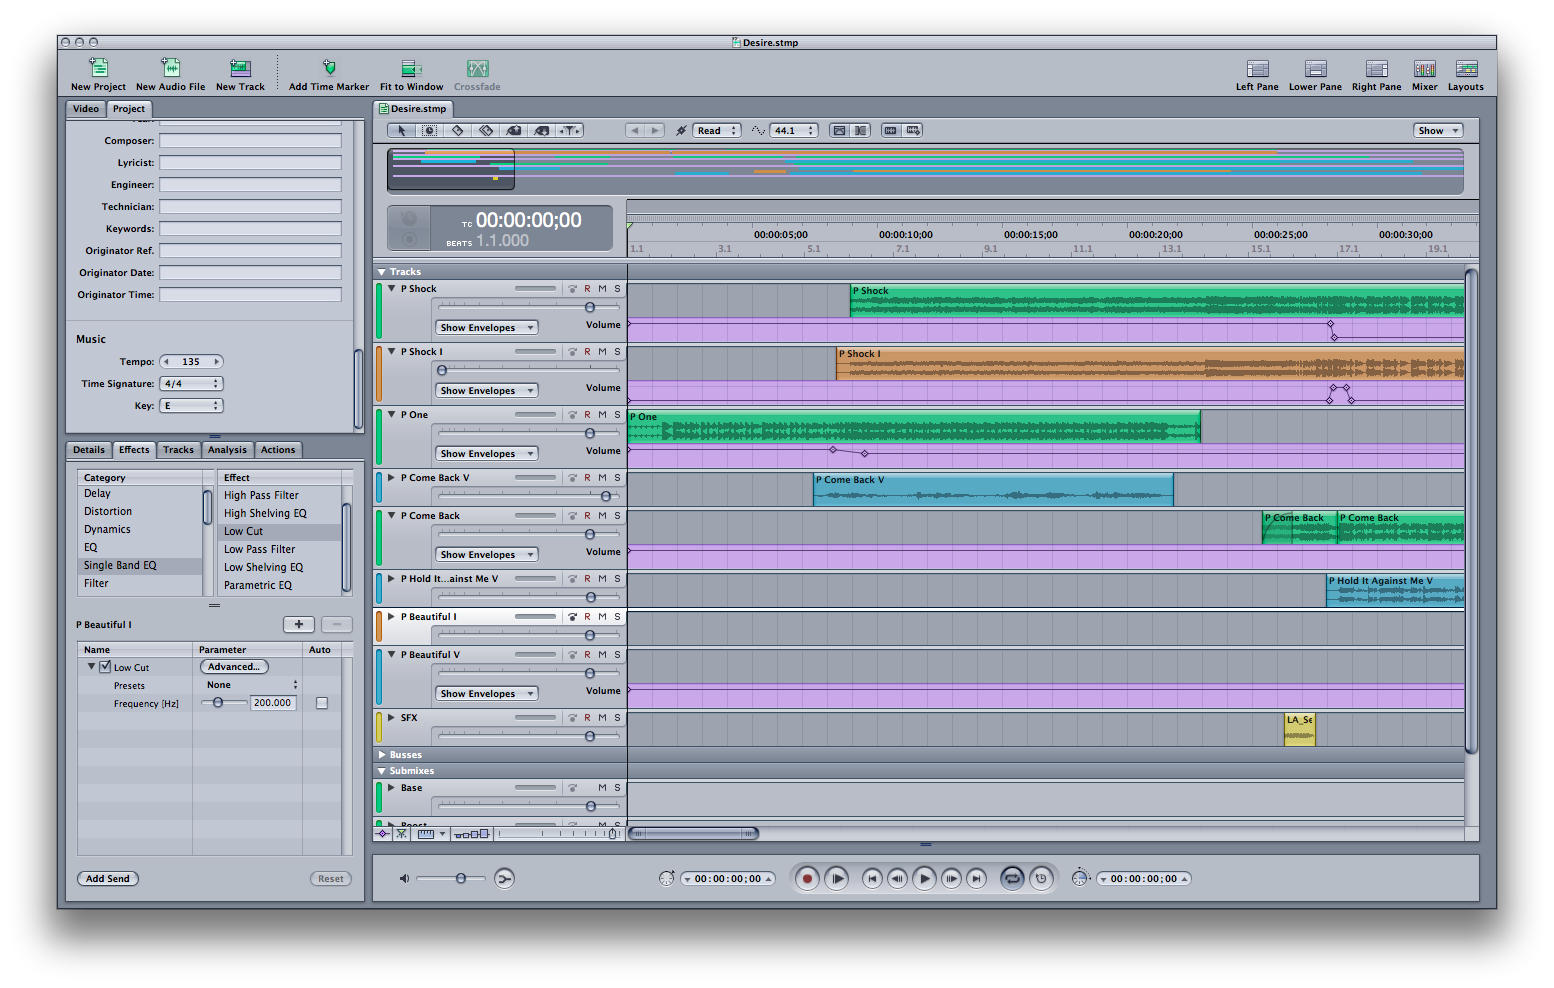Click the Lower Pane toolbar icon

[x=1315, y=69]
